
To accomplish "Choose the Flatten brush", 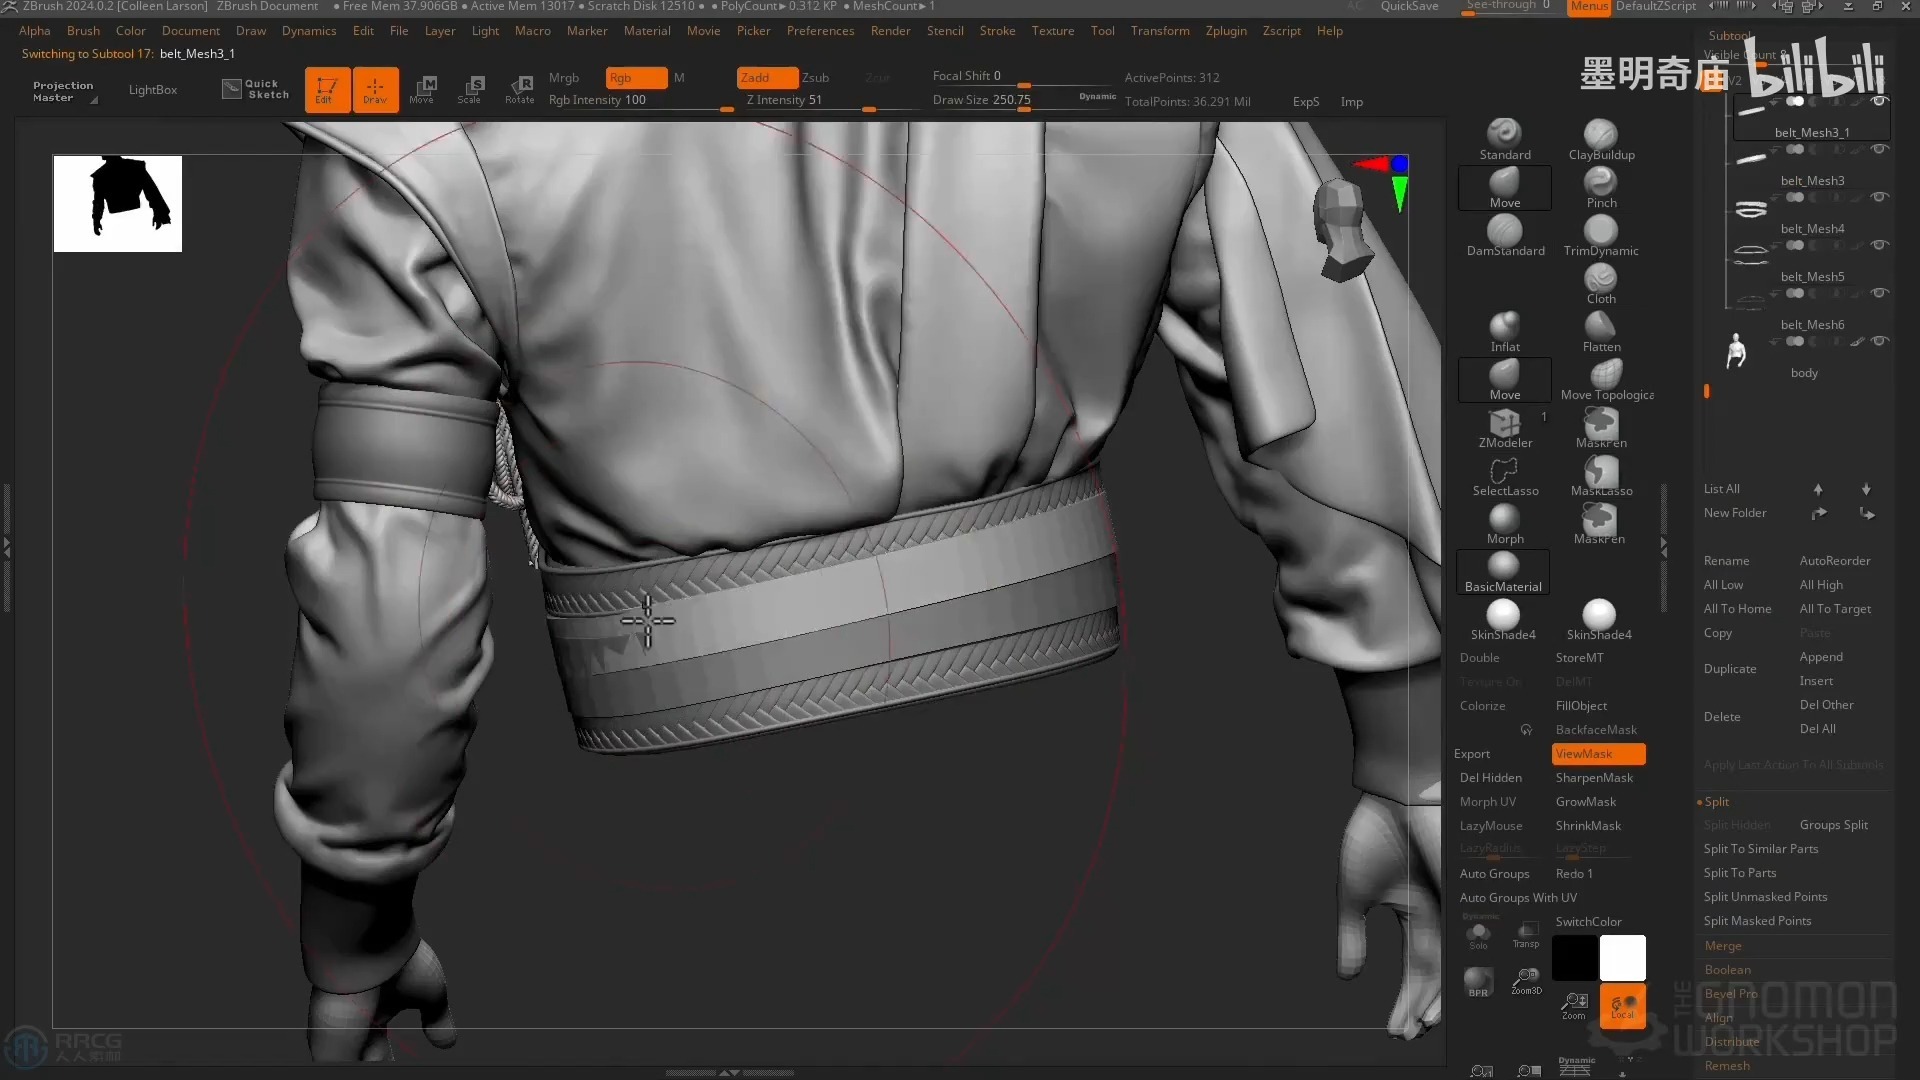I will [1601, 331].
